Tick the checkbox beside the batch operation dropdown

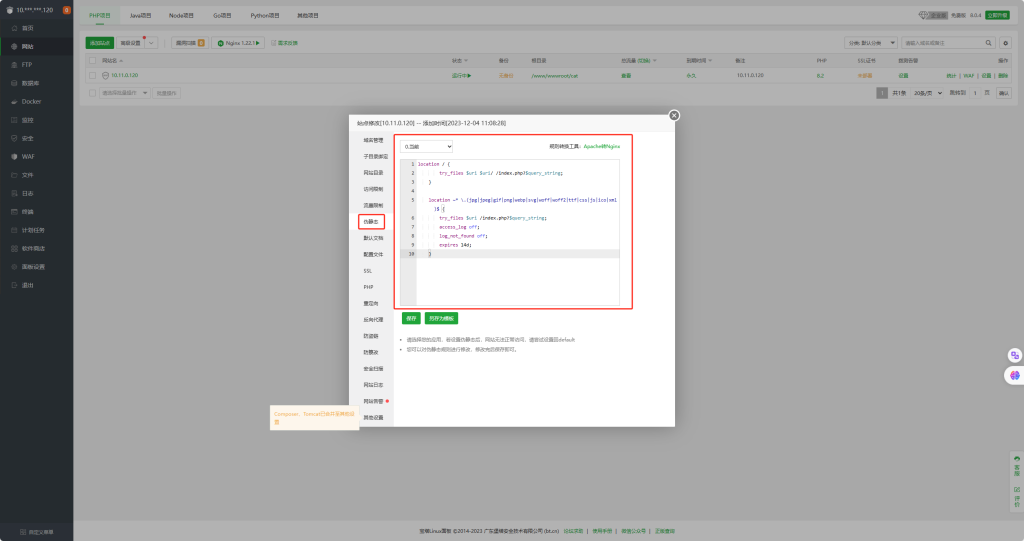tap(92, 93)
